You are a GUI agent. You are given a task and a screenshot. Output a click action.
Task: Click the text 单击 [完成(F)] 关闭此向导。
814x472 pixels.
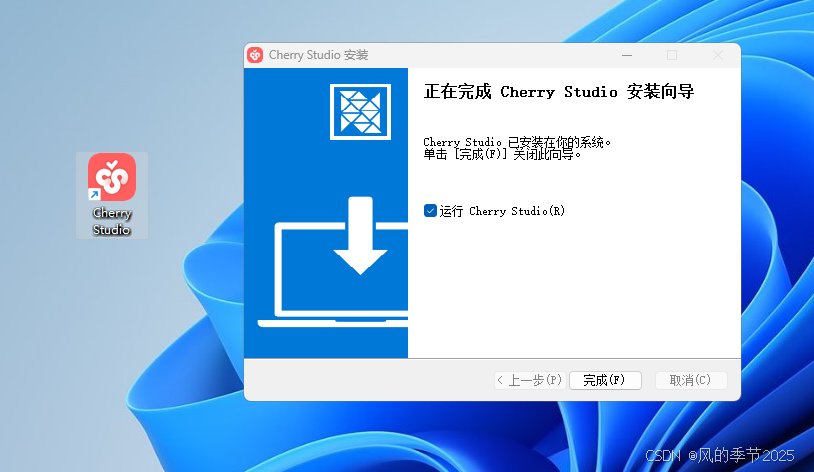click(x=502, y=154)
